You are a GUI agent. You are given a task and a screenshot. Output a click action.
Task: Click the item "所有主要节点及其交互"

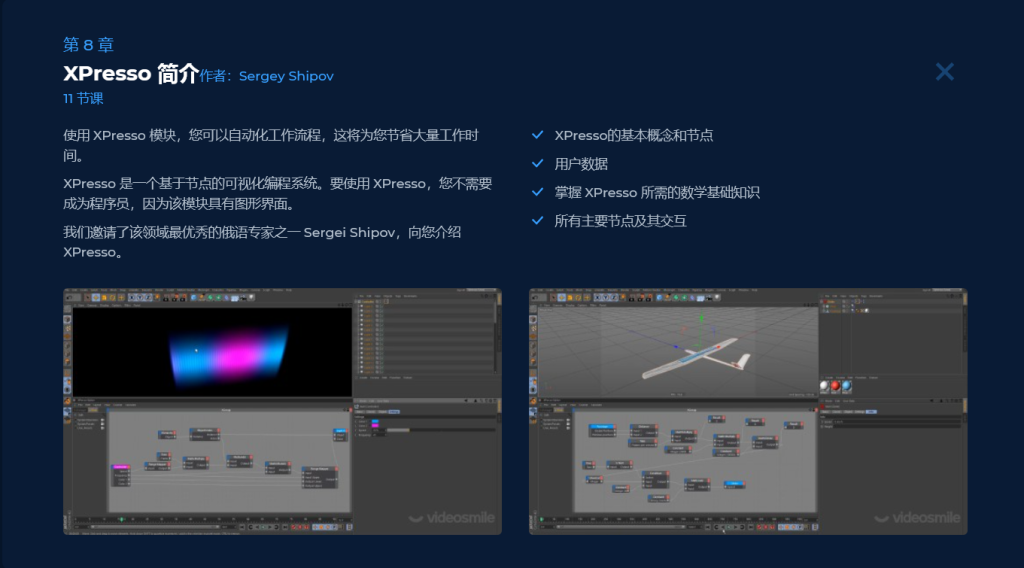click(620, 221)
